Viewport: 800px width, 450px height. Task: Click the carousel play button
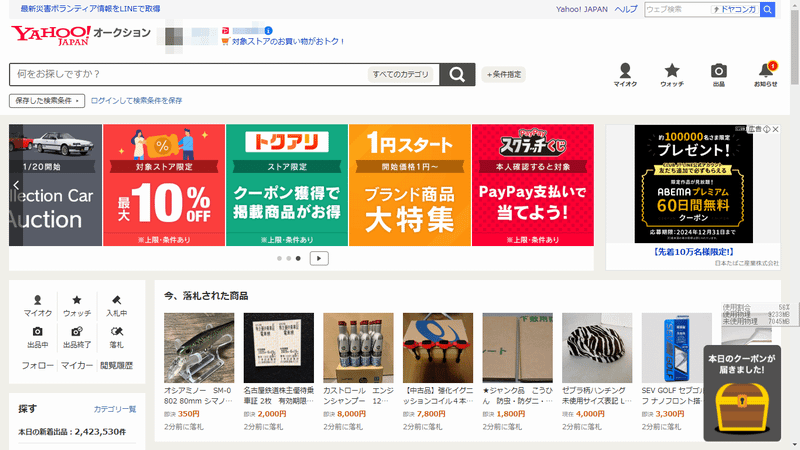pos(319,258)
